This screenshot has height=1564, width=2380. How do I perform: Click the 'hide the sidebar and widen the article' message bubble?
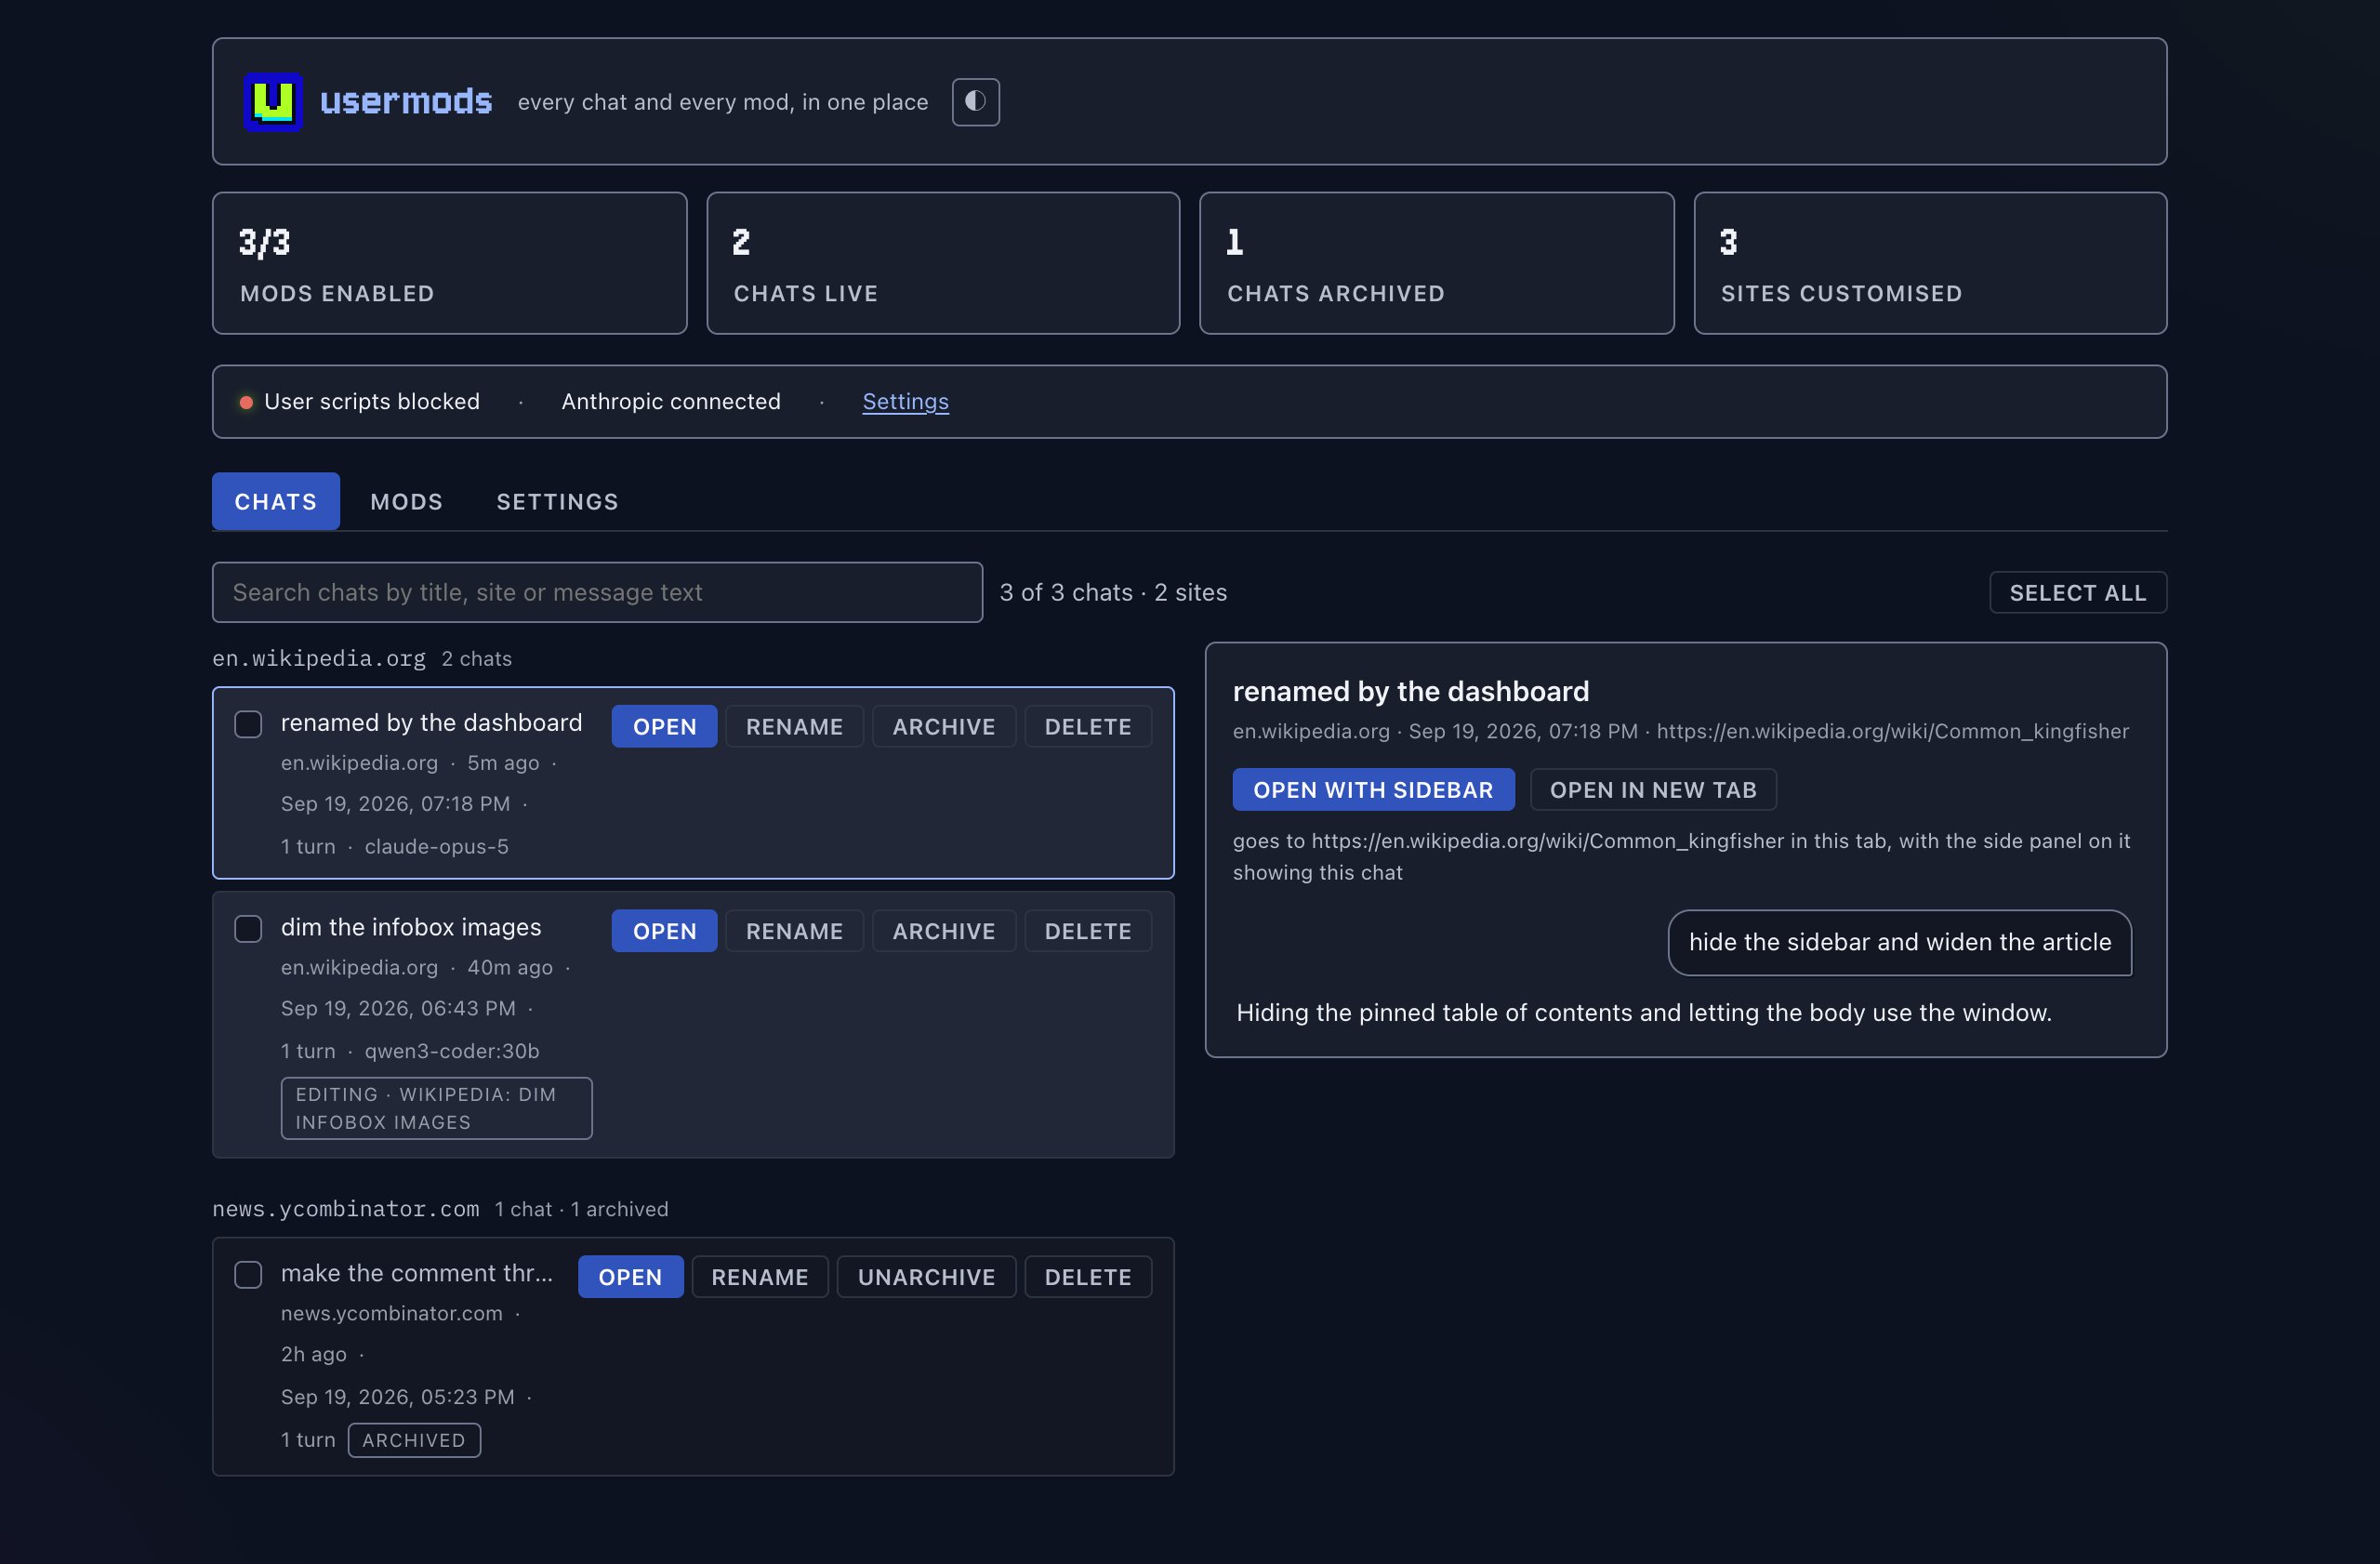click(1900, 942)
